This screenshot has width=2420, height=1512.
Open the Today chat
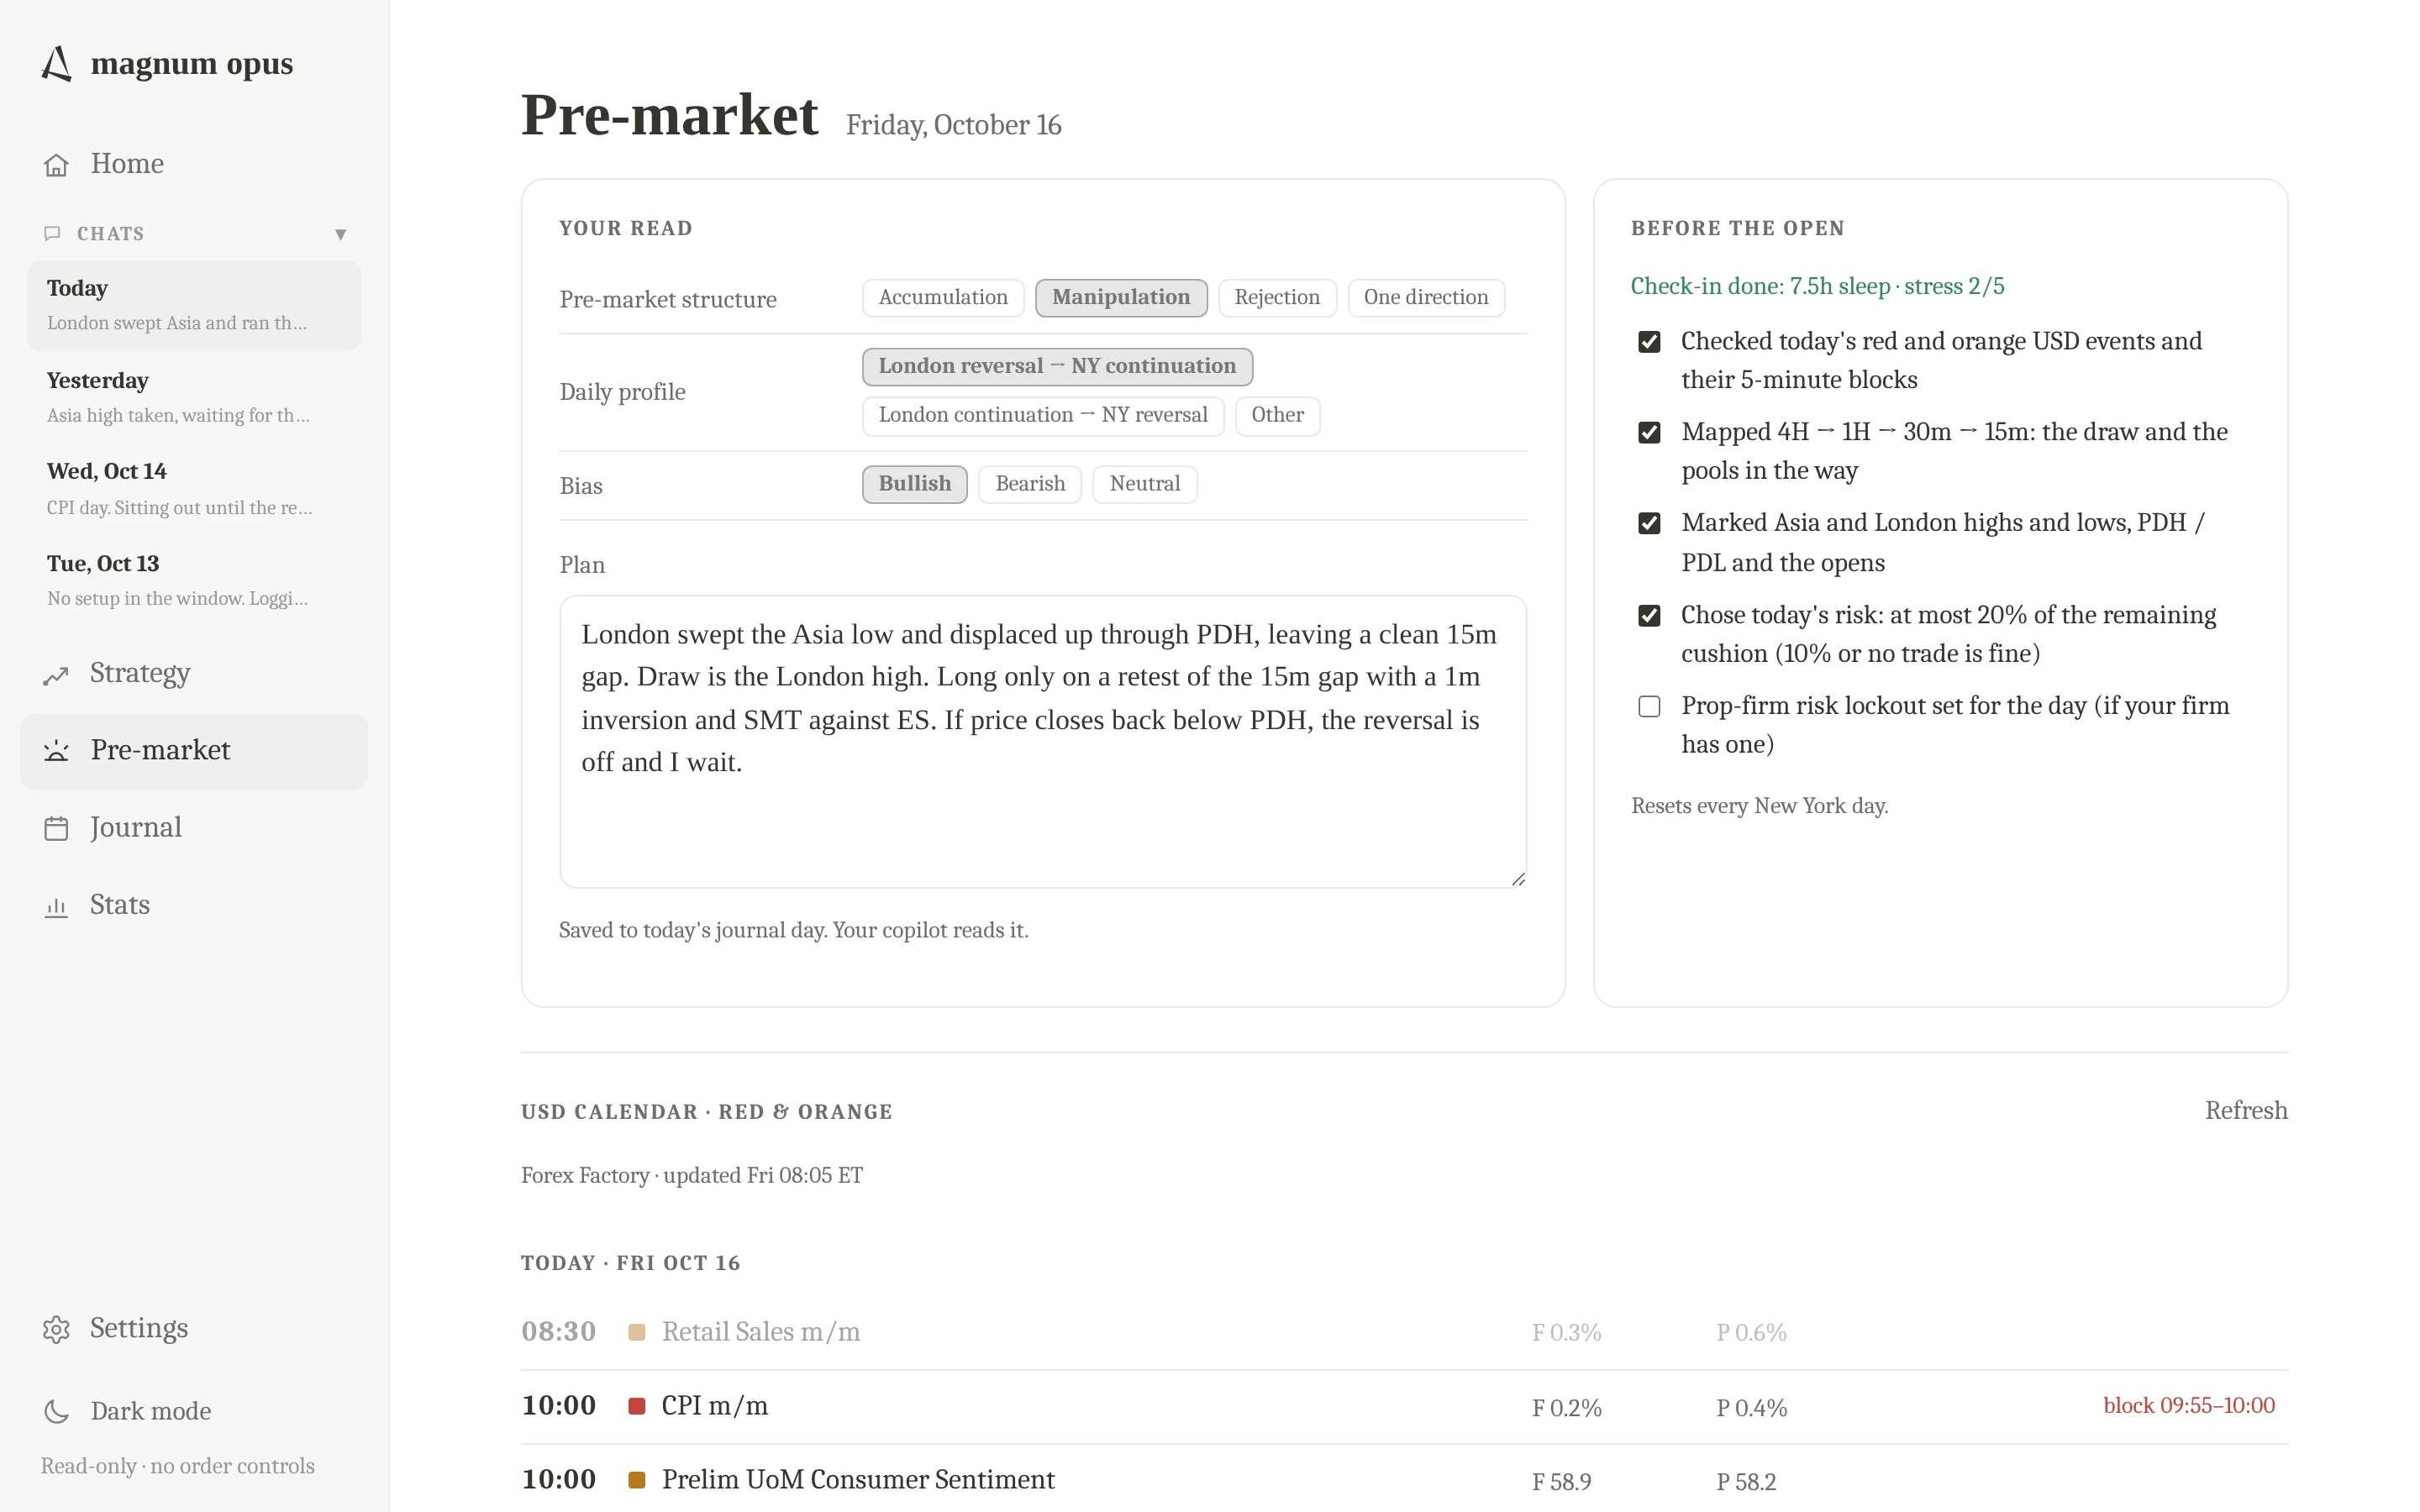(194, 305)
